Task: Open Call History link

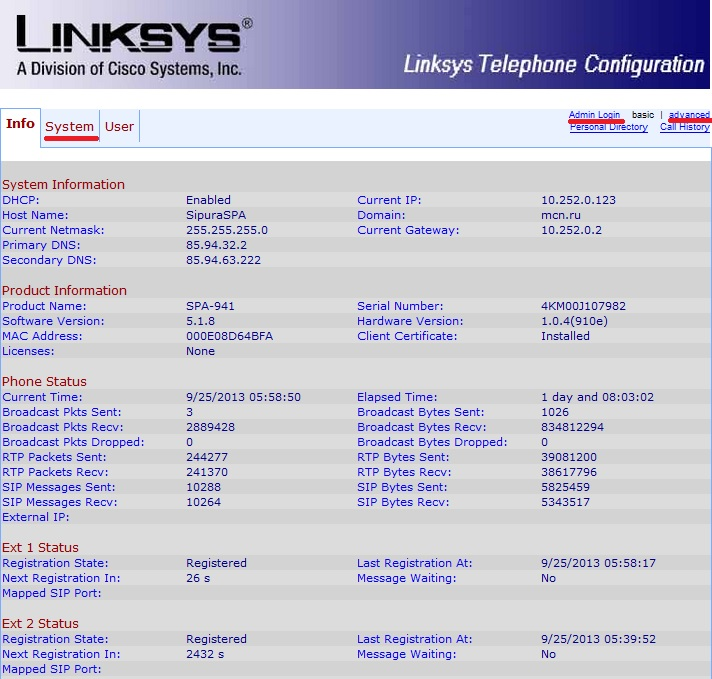Action: 684,127
